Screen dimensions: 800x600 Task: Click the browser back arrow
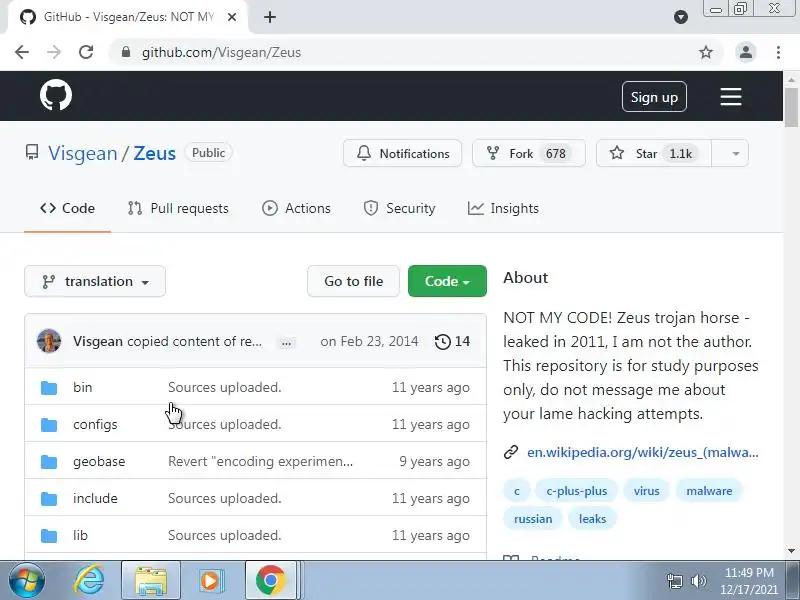22,52
